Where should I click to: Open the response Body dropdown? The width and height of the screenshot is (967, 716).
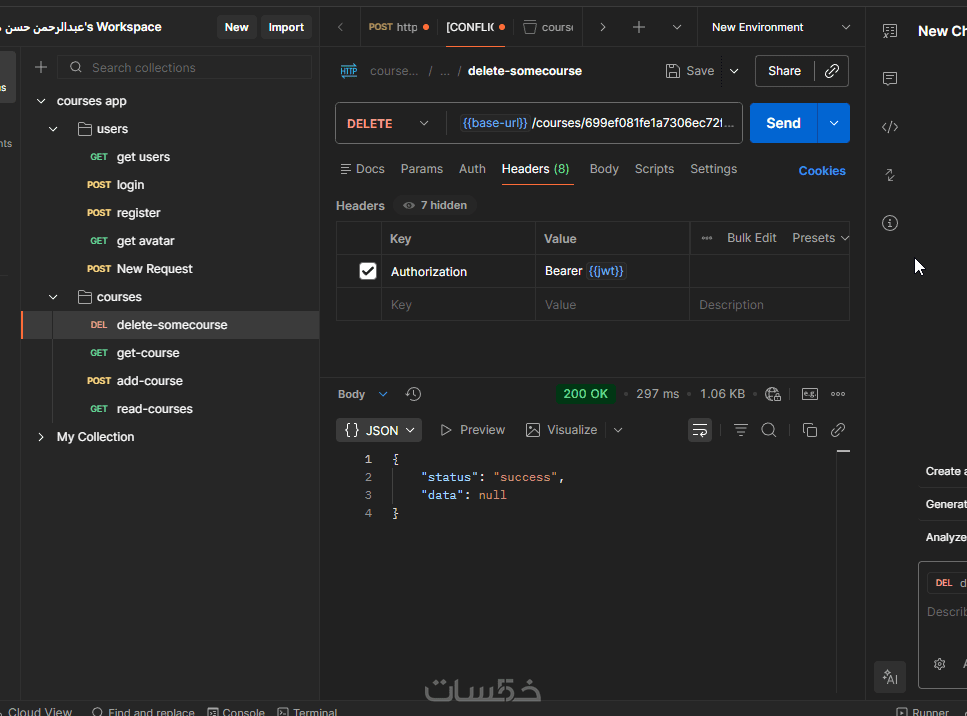(x=363, y=394)
